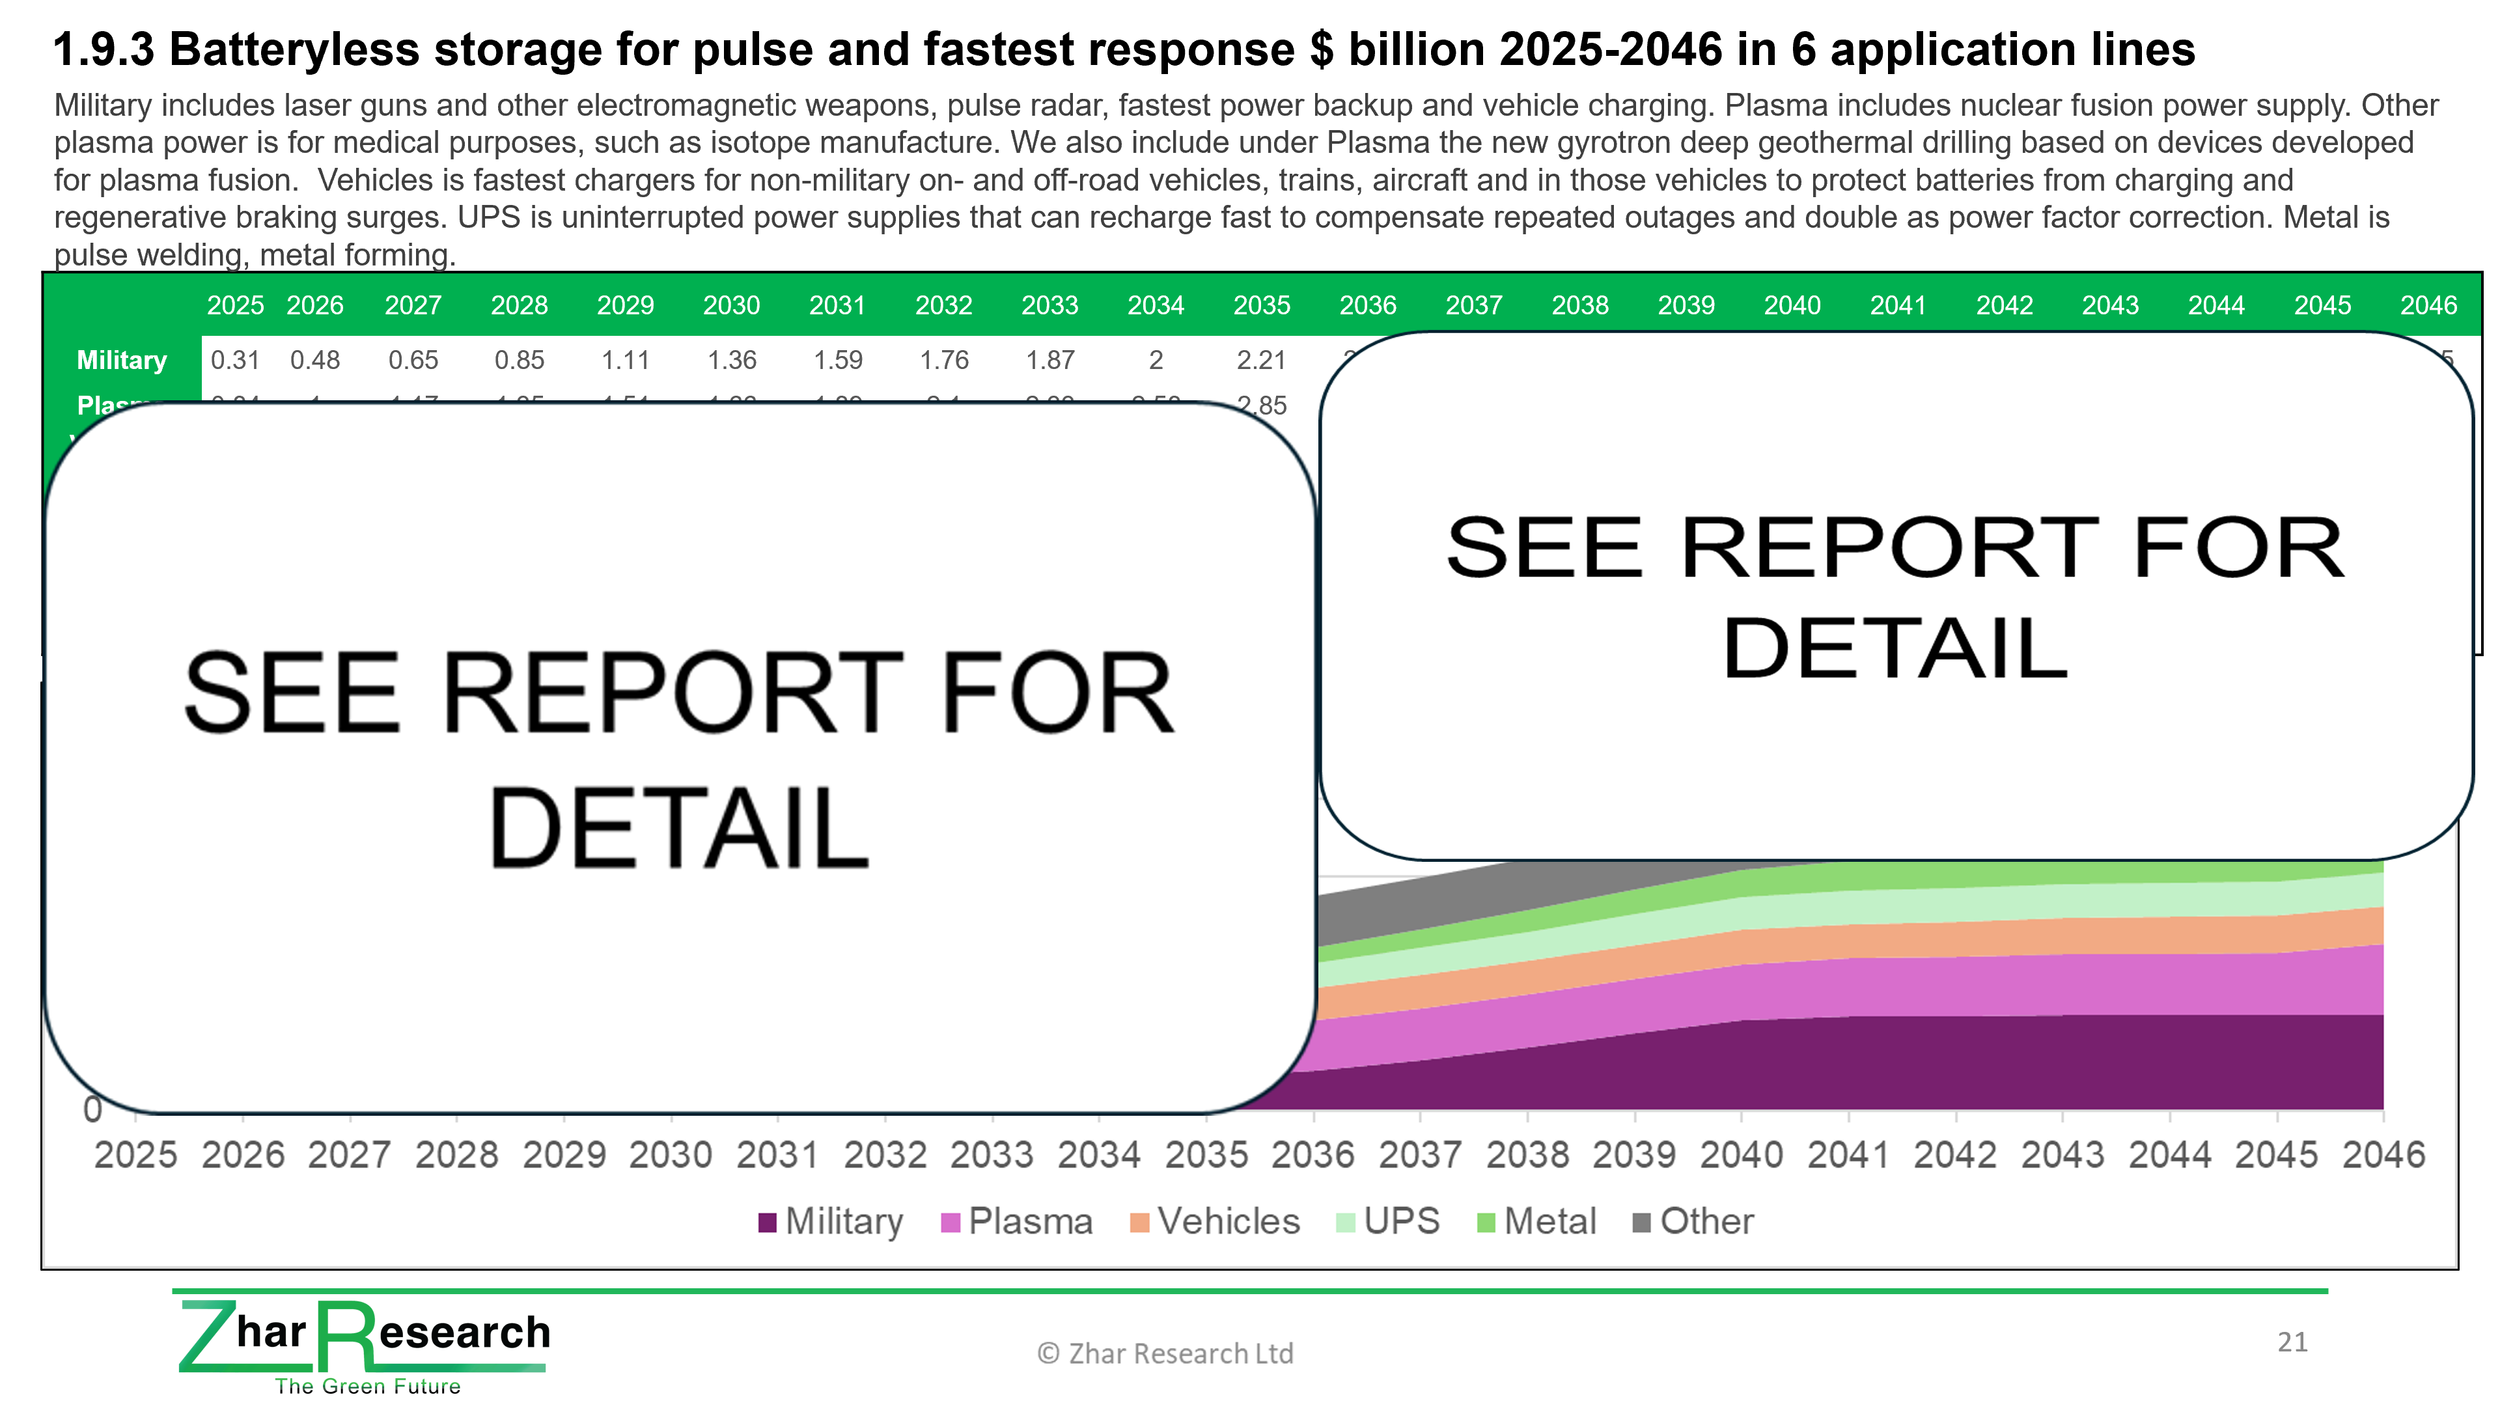The image size is (2500, 1406).
Task: Click the Military 2035 value 2.21
Action: pyautogui.click(x=1262, y=360)
